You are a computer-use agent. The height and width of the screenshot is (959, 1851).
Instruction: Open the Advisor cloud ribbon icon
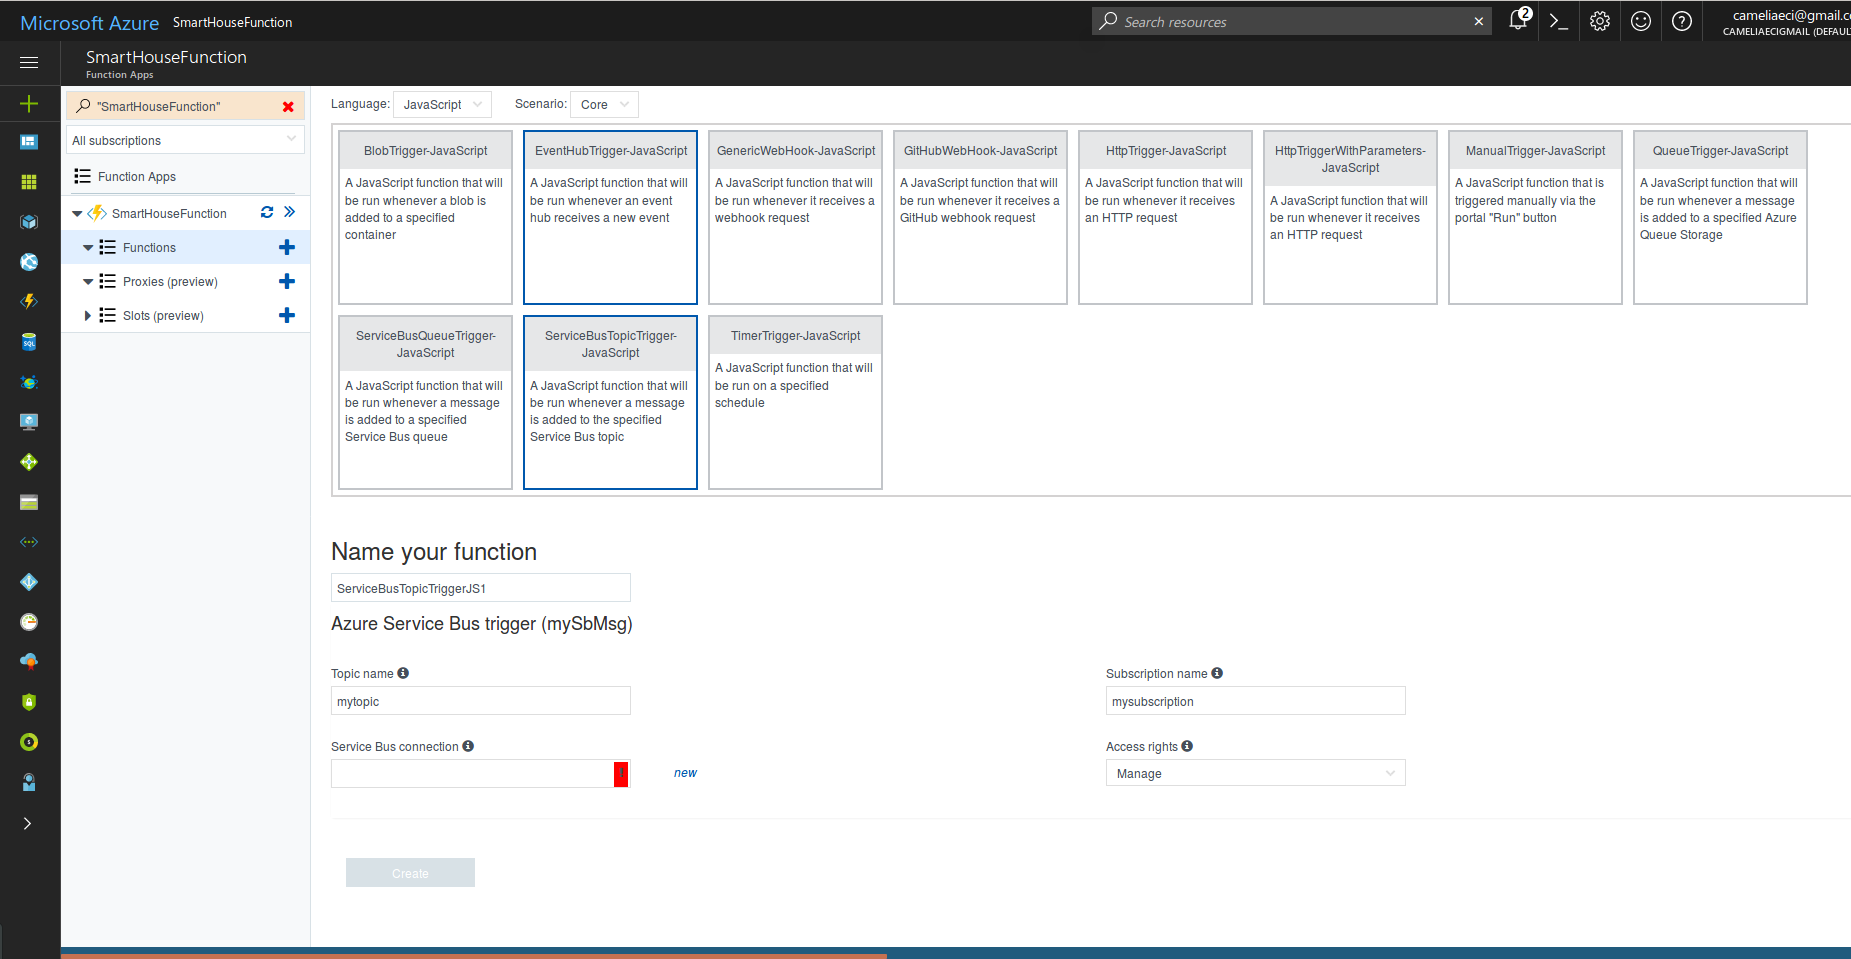29,662
